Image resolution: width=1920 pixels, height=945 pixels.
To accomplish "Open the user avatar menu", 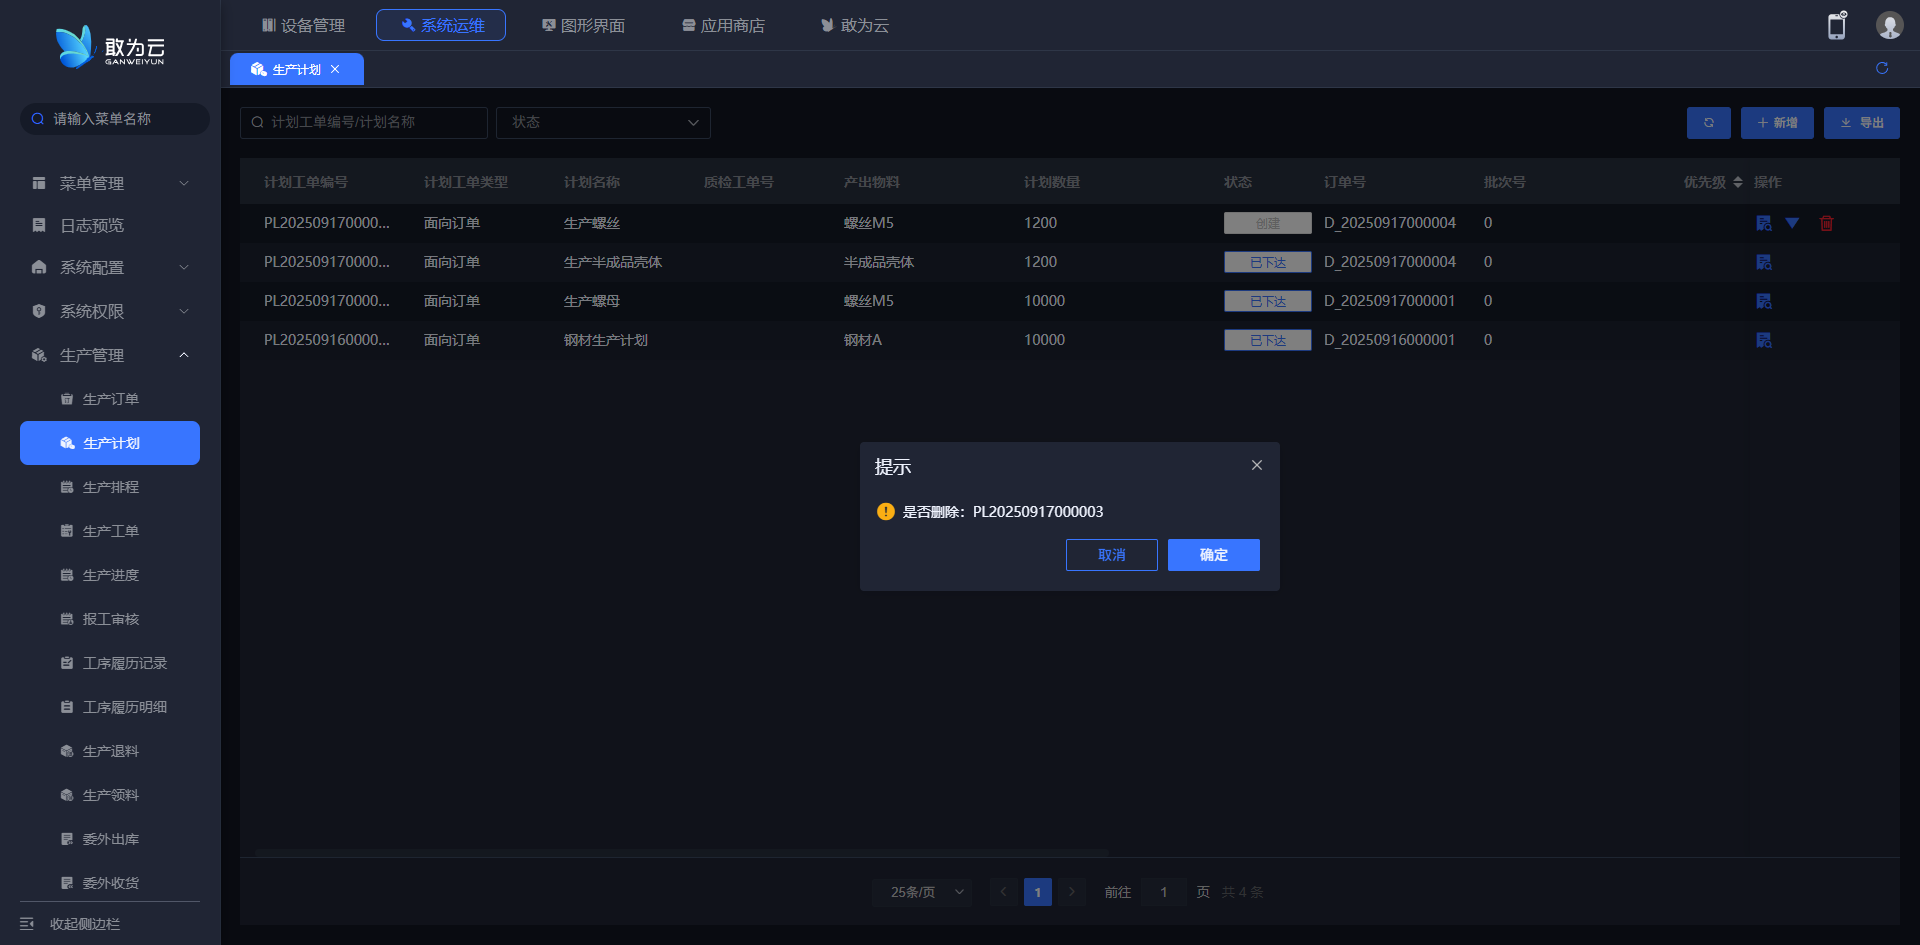I will [x=1888, y=25].
